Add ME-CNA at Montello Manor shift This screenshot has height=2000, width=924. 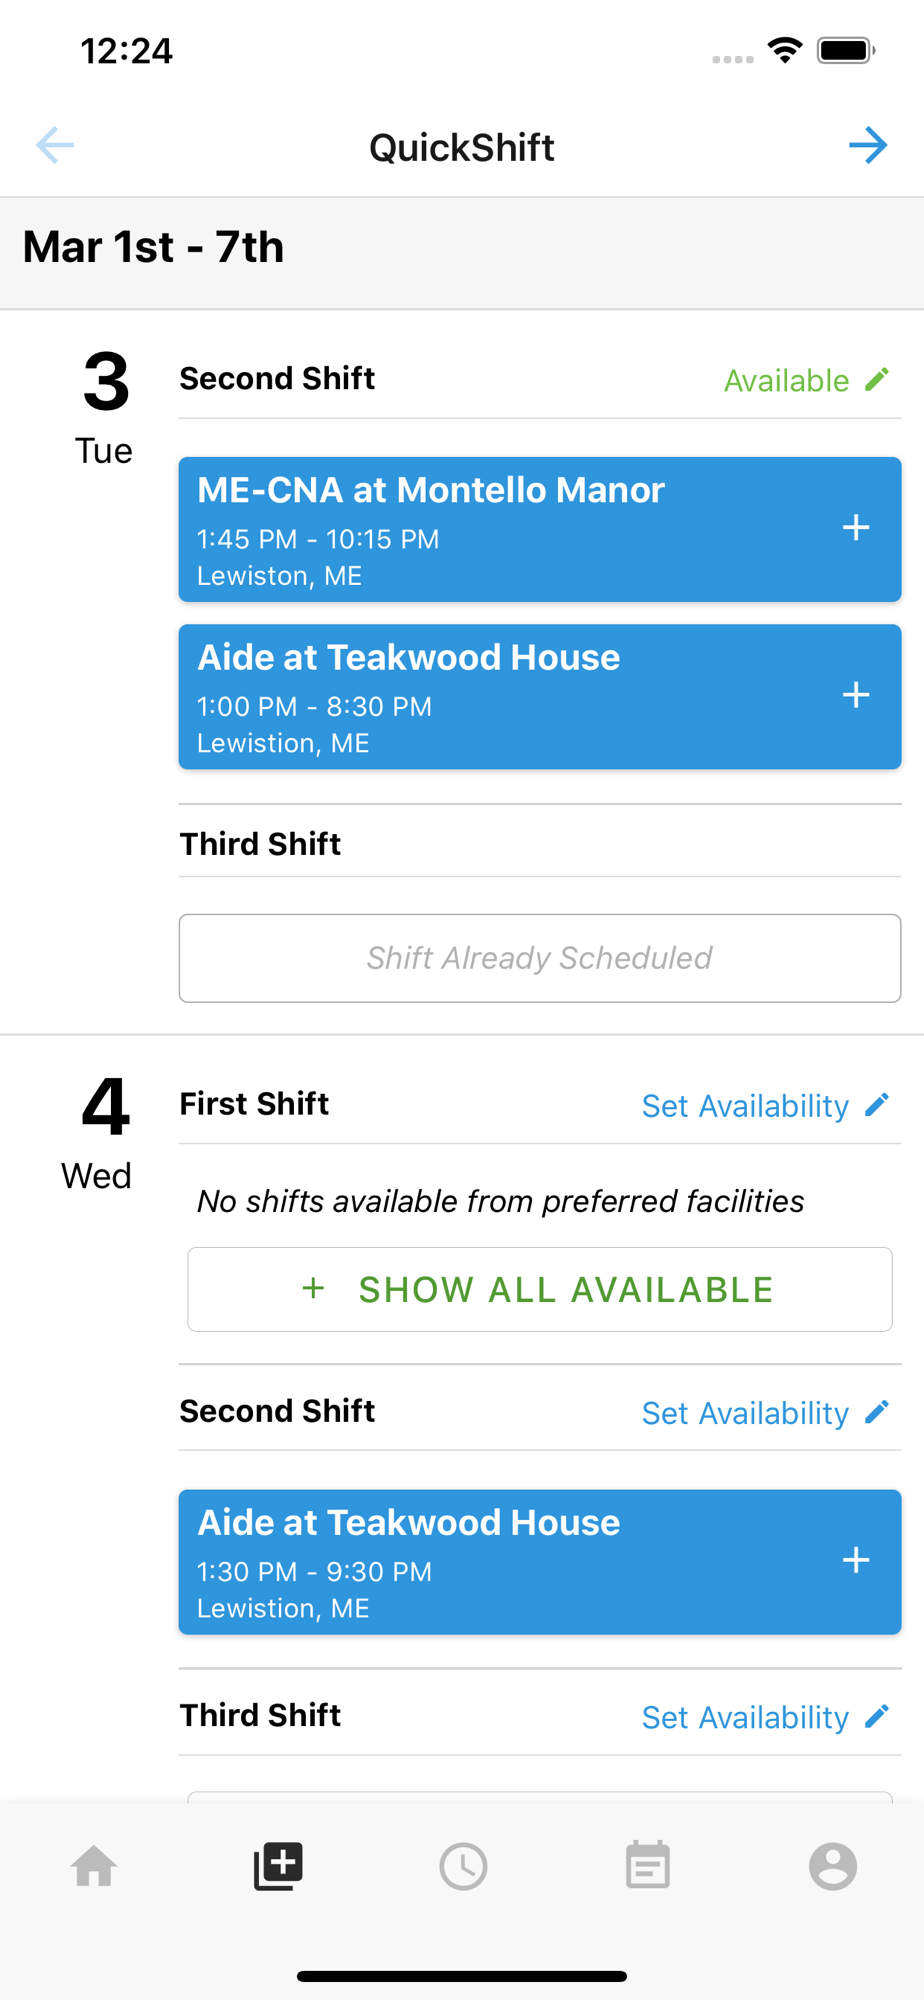click(856, 528)
